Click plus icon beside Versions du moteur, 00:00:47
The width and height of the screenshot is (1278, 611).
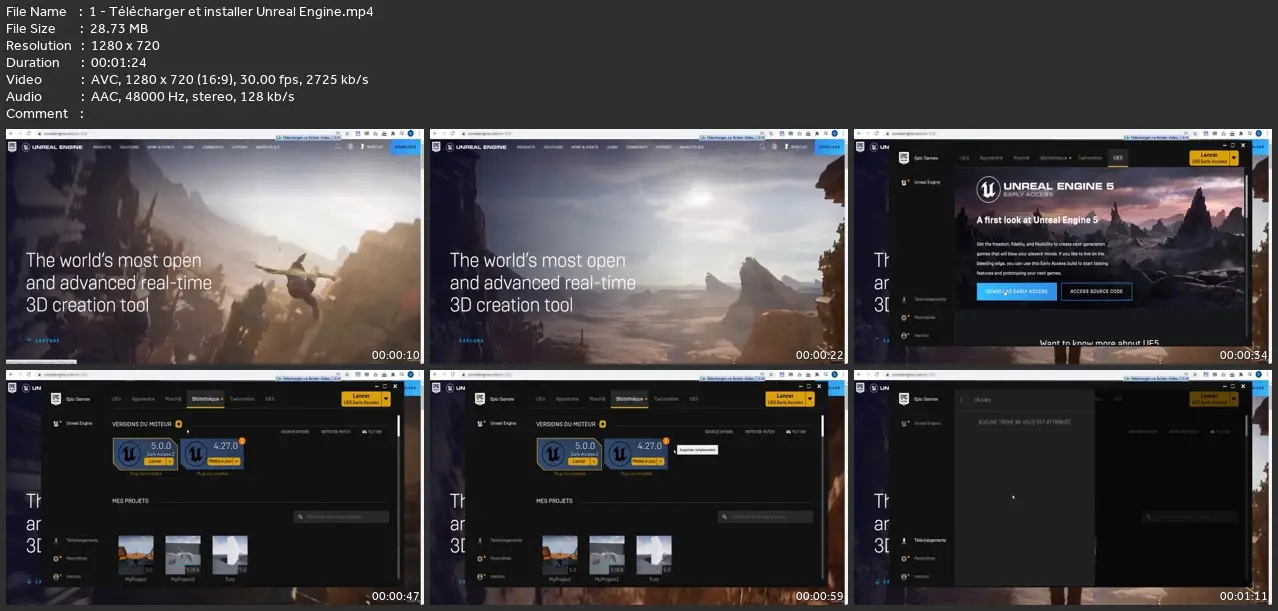point(179,424)
